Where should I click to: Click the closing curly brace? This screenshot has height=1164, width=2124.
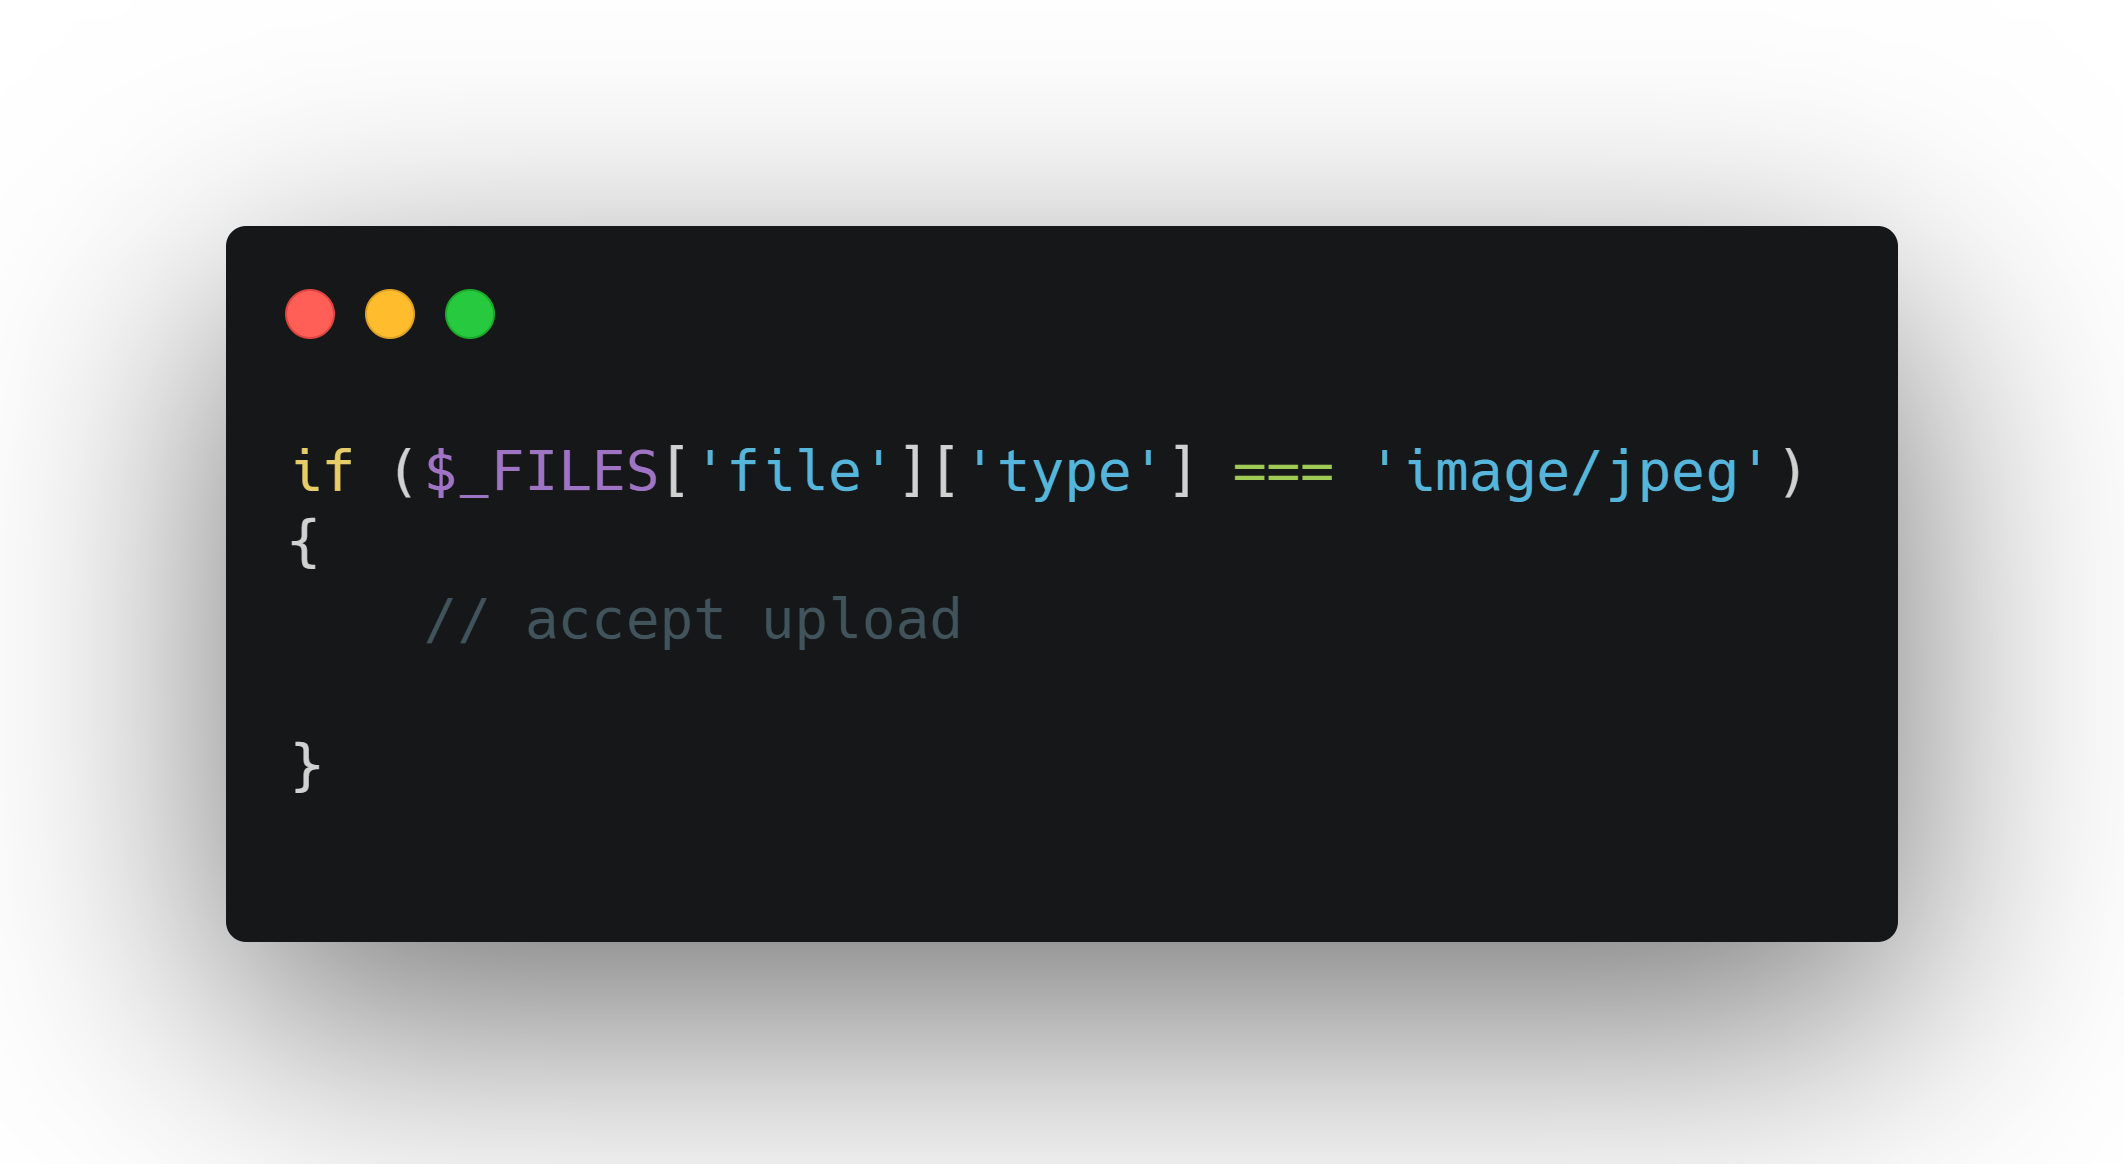[x=307, y=767]
